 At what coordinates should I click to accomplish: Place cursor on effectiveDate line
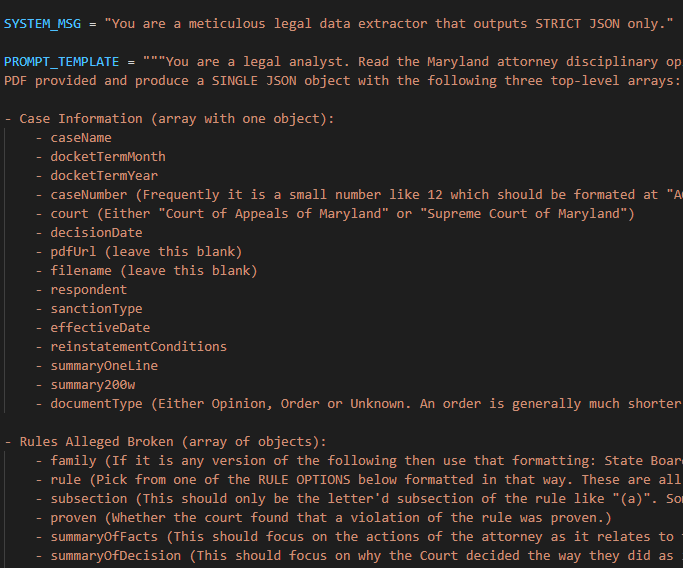coord(100,328)
